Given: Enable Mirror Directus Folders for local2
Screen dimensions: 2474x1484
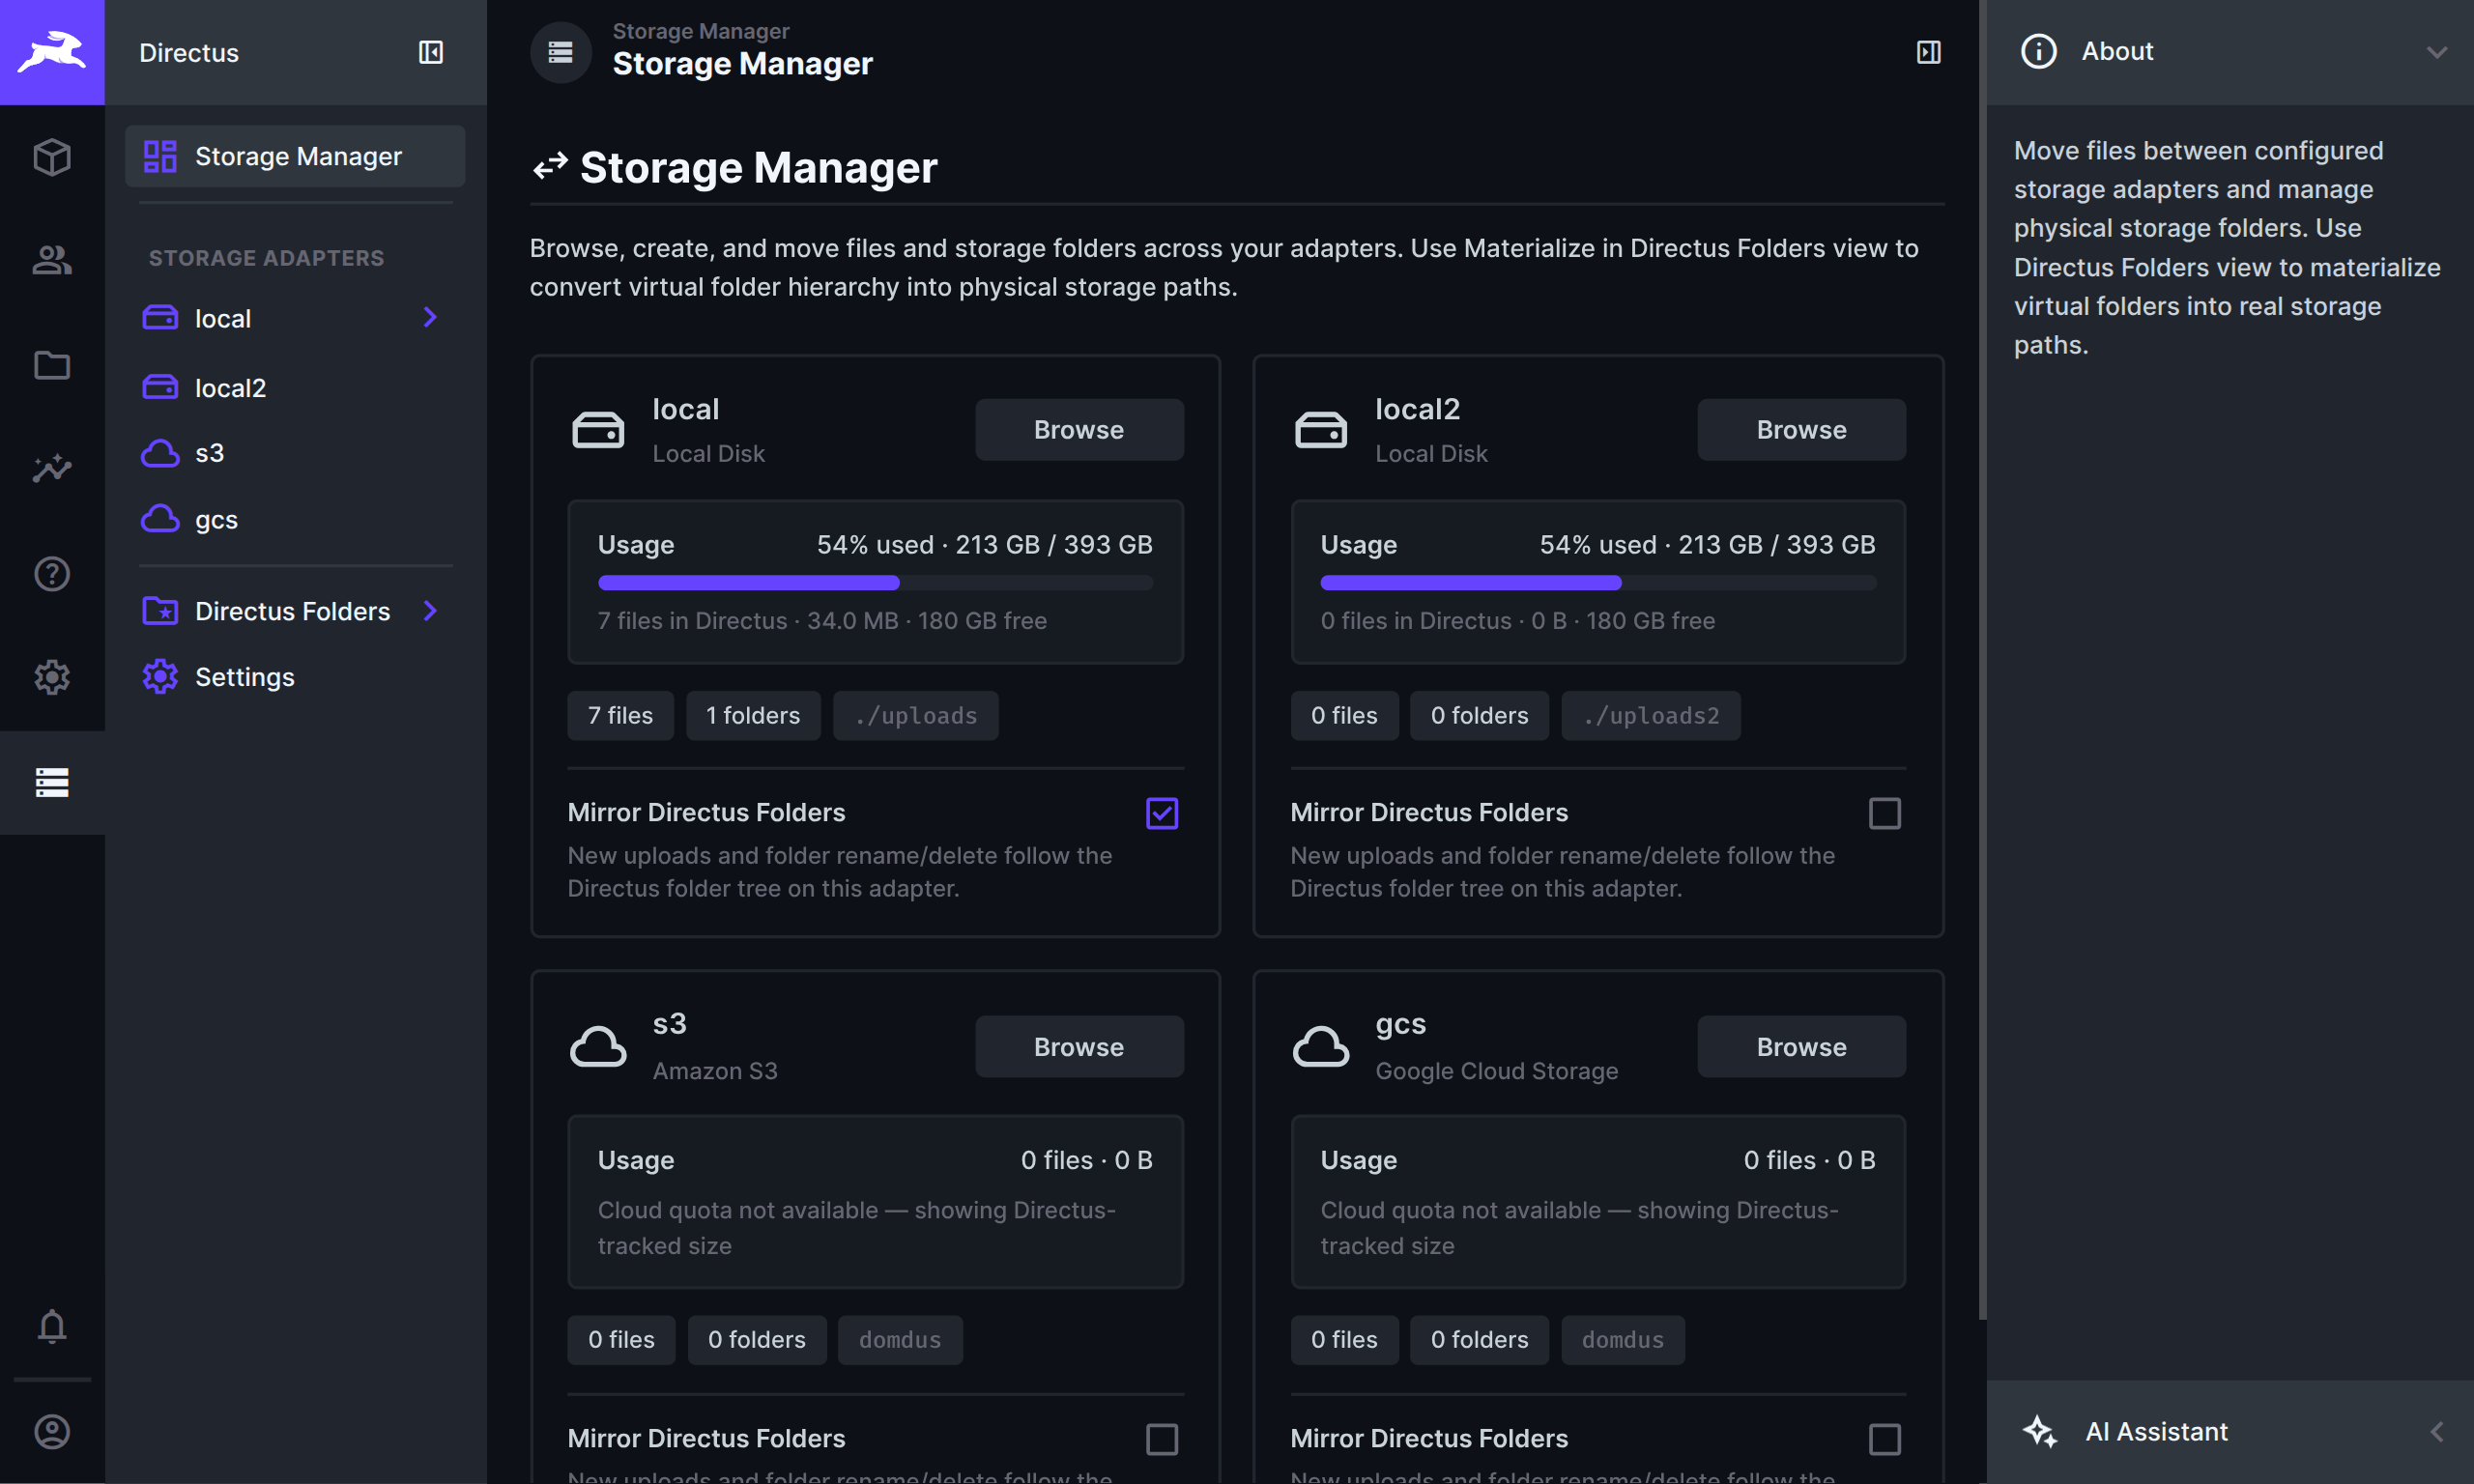Looking at the screenshot, I should click(x=1885, y=813).
